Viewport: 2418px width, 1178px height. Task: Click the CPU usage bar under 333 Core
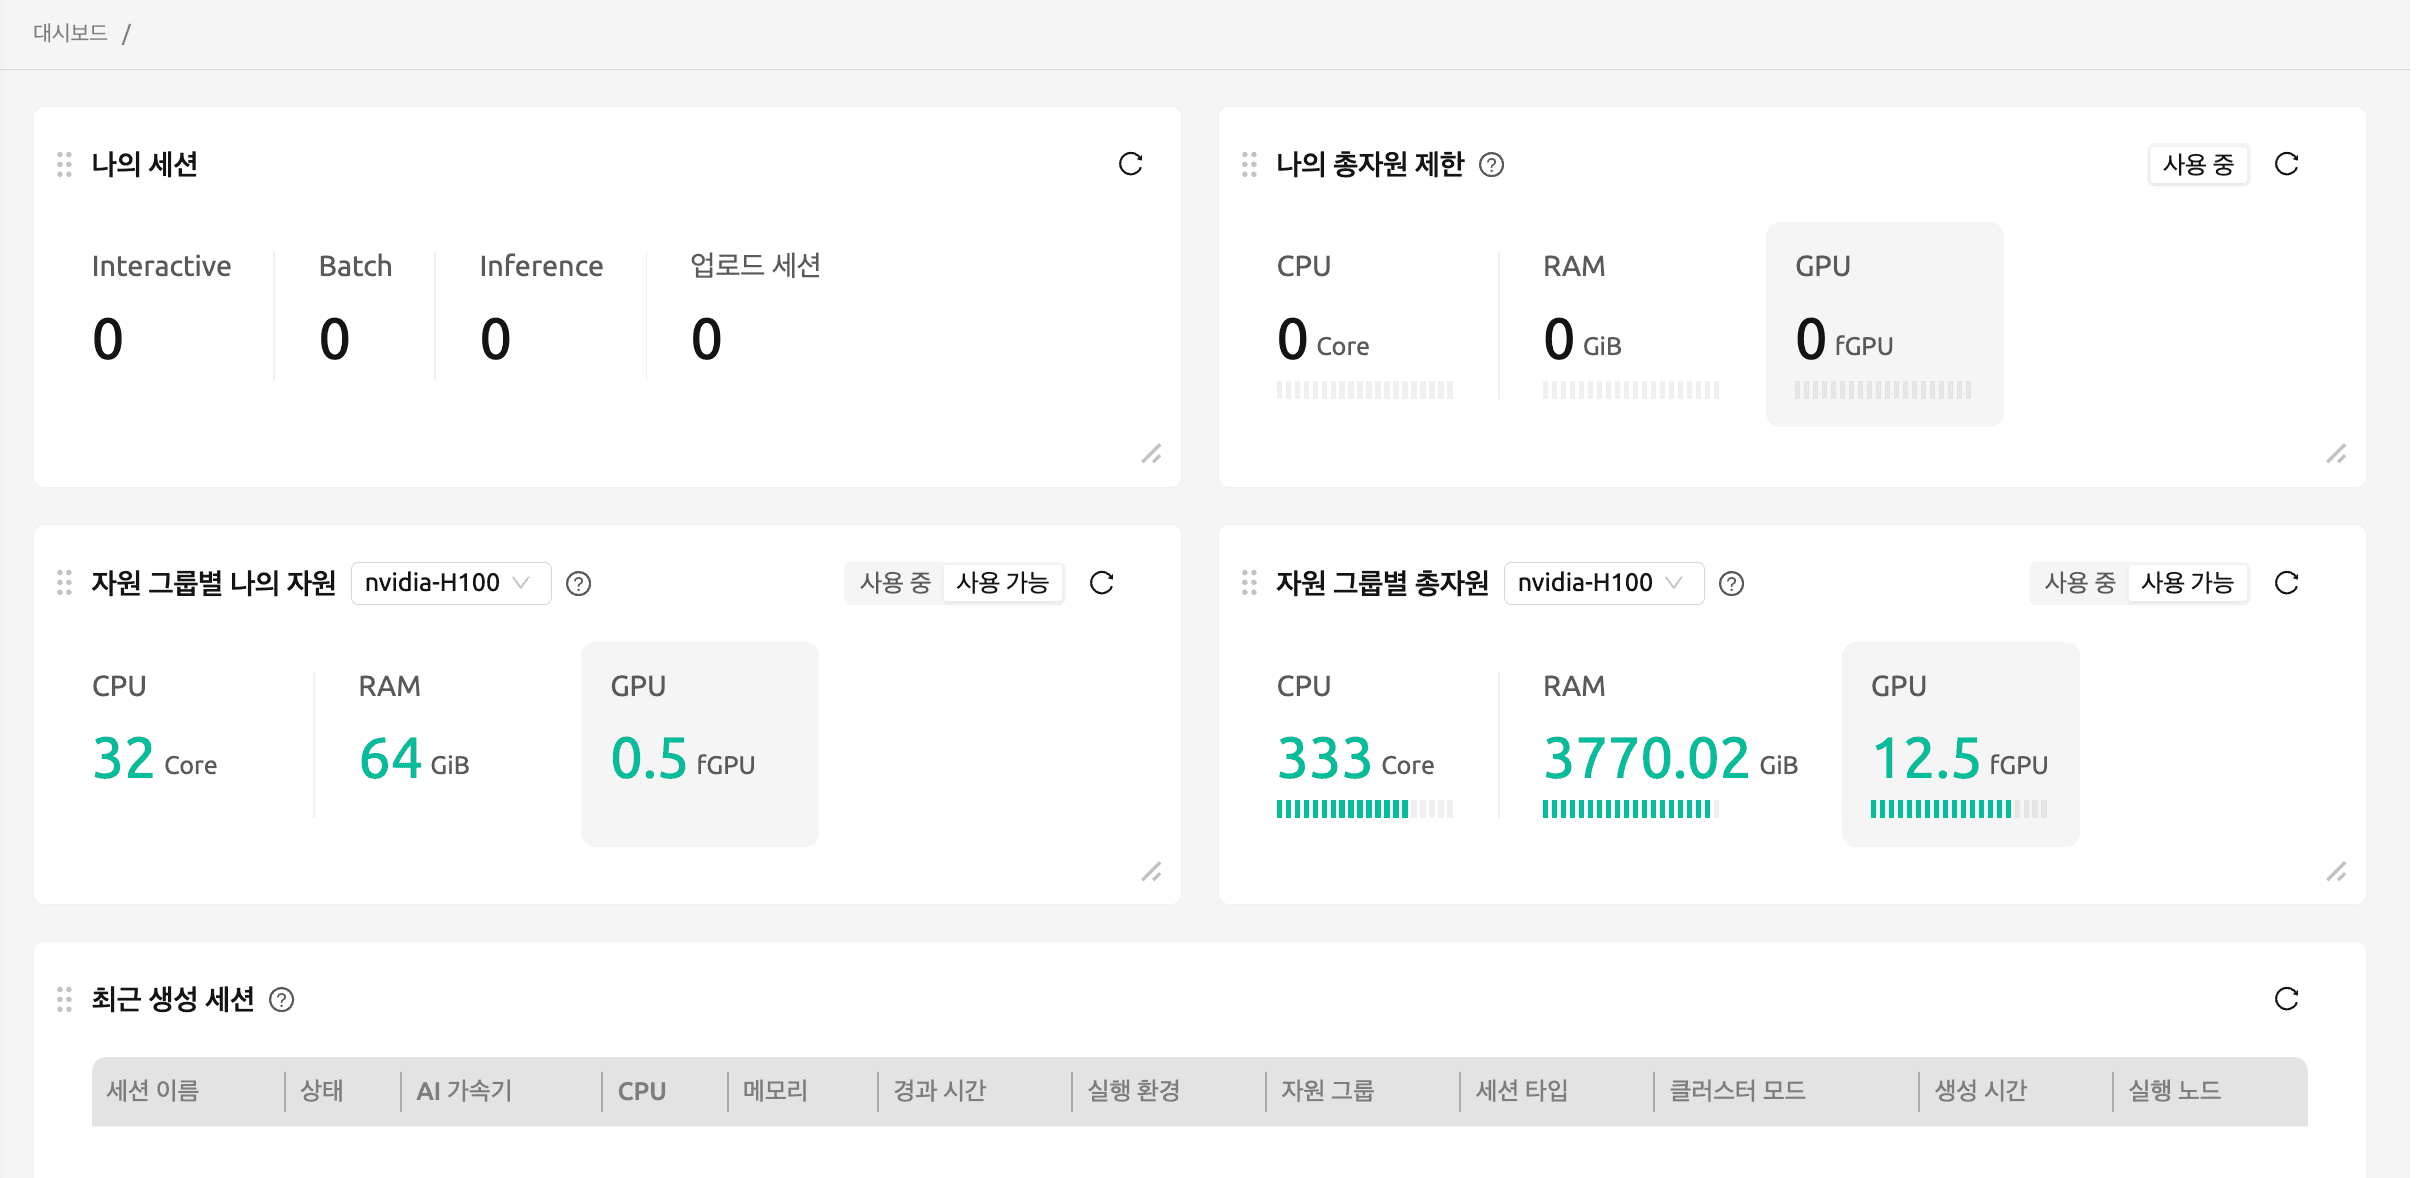(1362, 809)
